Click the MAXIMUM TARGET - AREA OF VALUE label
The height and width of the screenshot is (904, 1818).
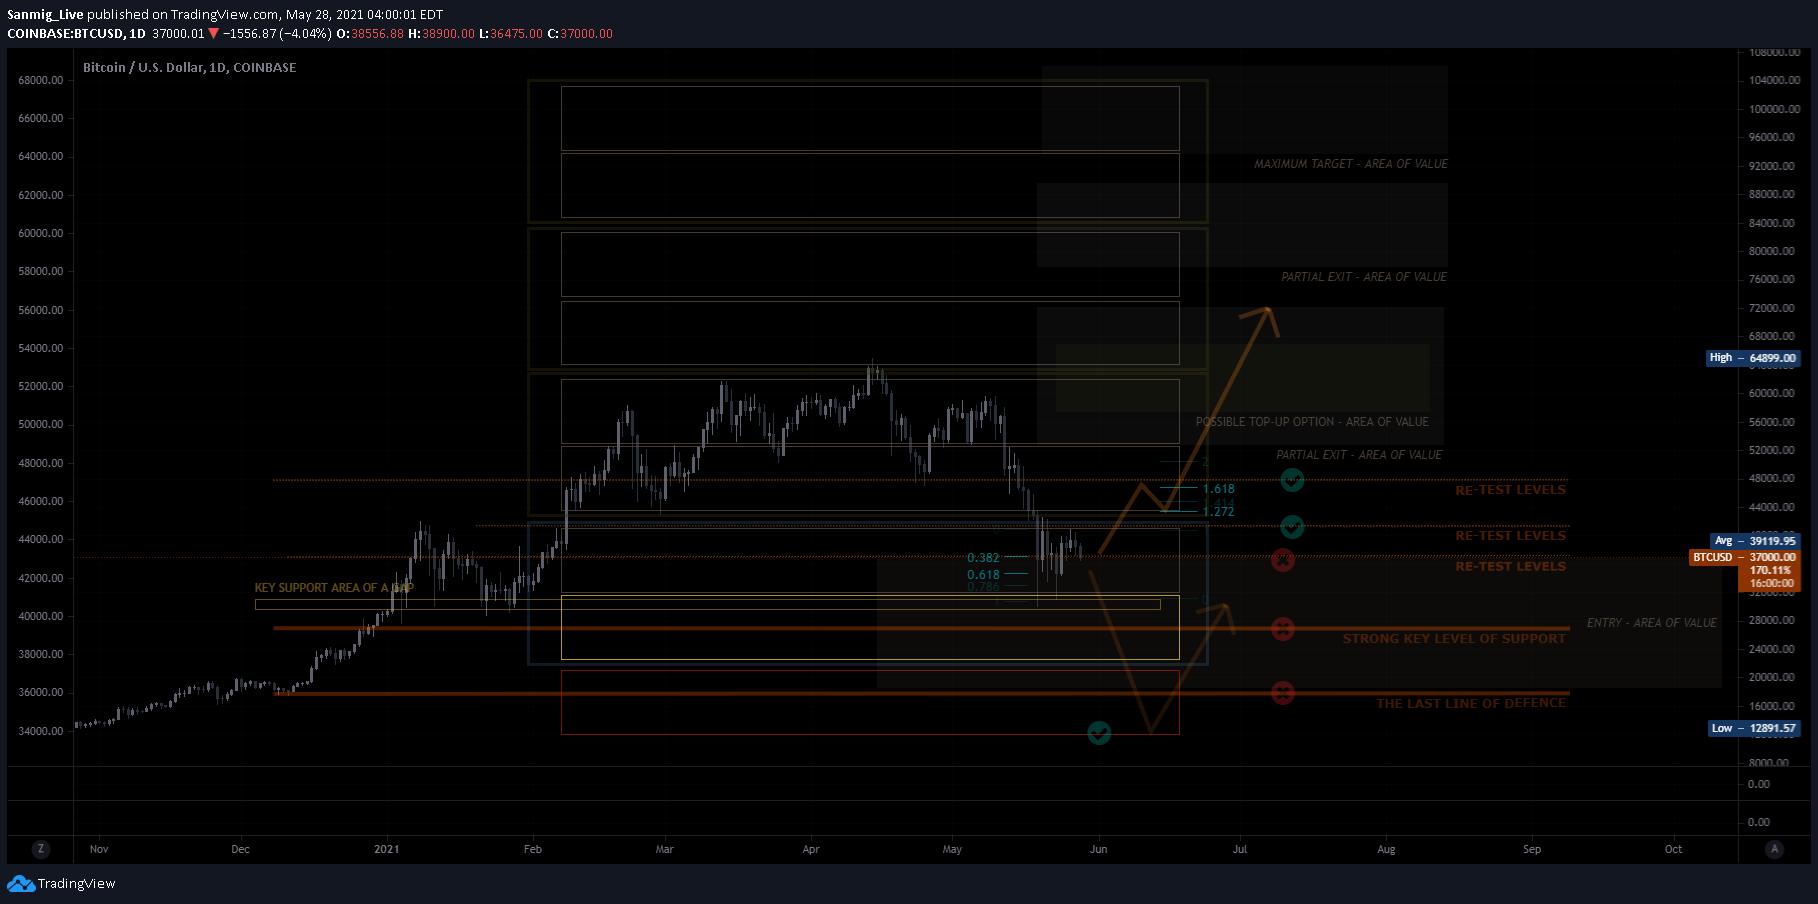(1351, 164)
